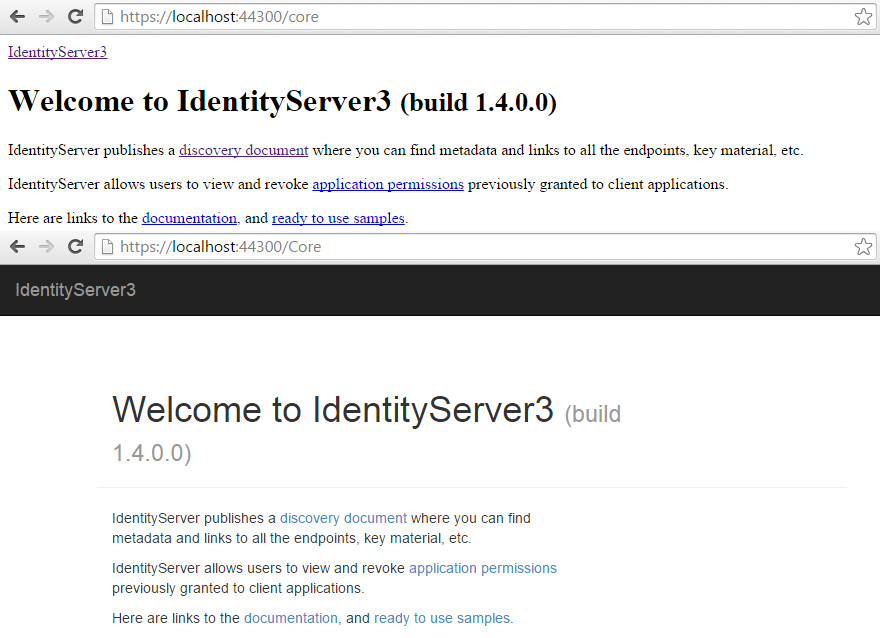Reload the page in the bottom browser window
Viewport: 880px width, 638px height.
[x=75, y=247]
